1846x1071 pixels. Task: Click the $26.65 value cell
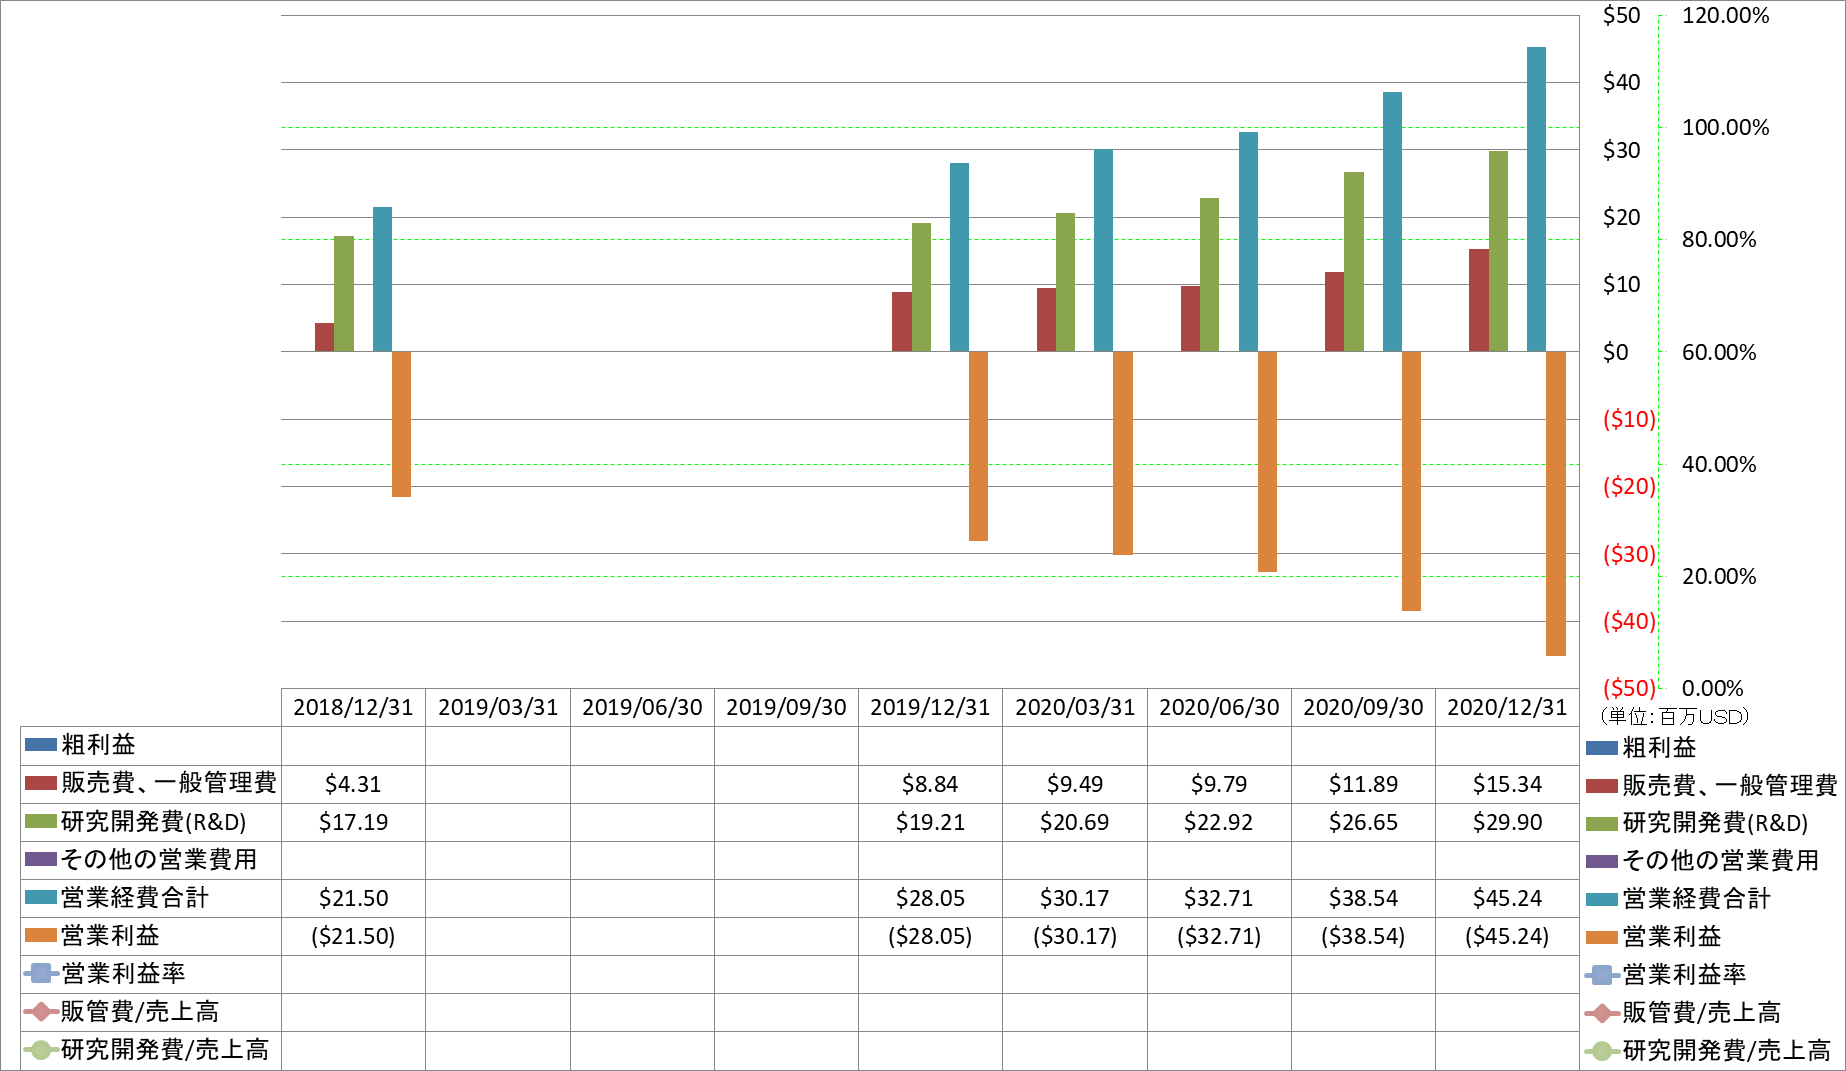click(1363, 822)
